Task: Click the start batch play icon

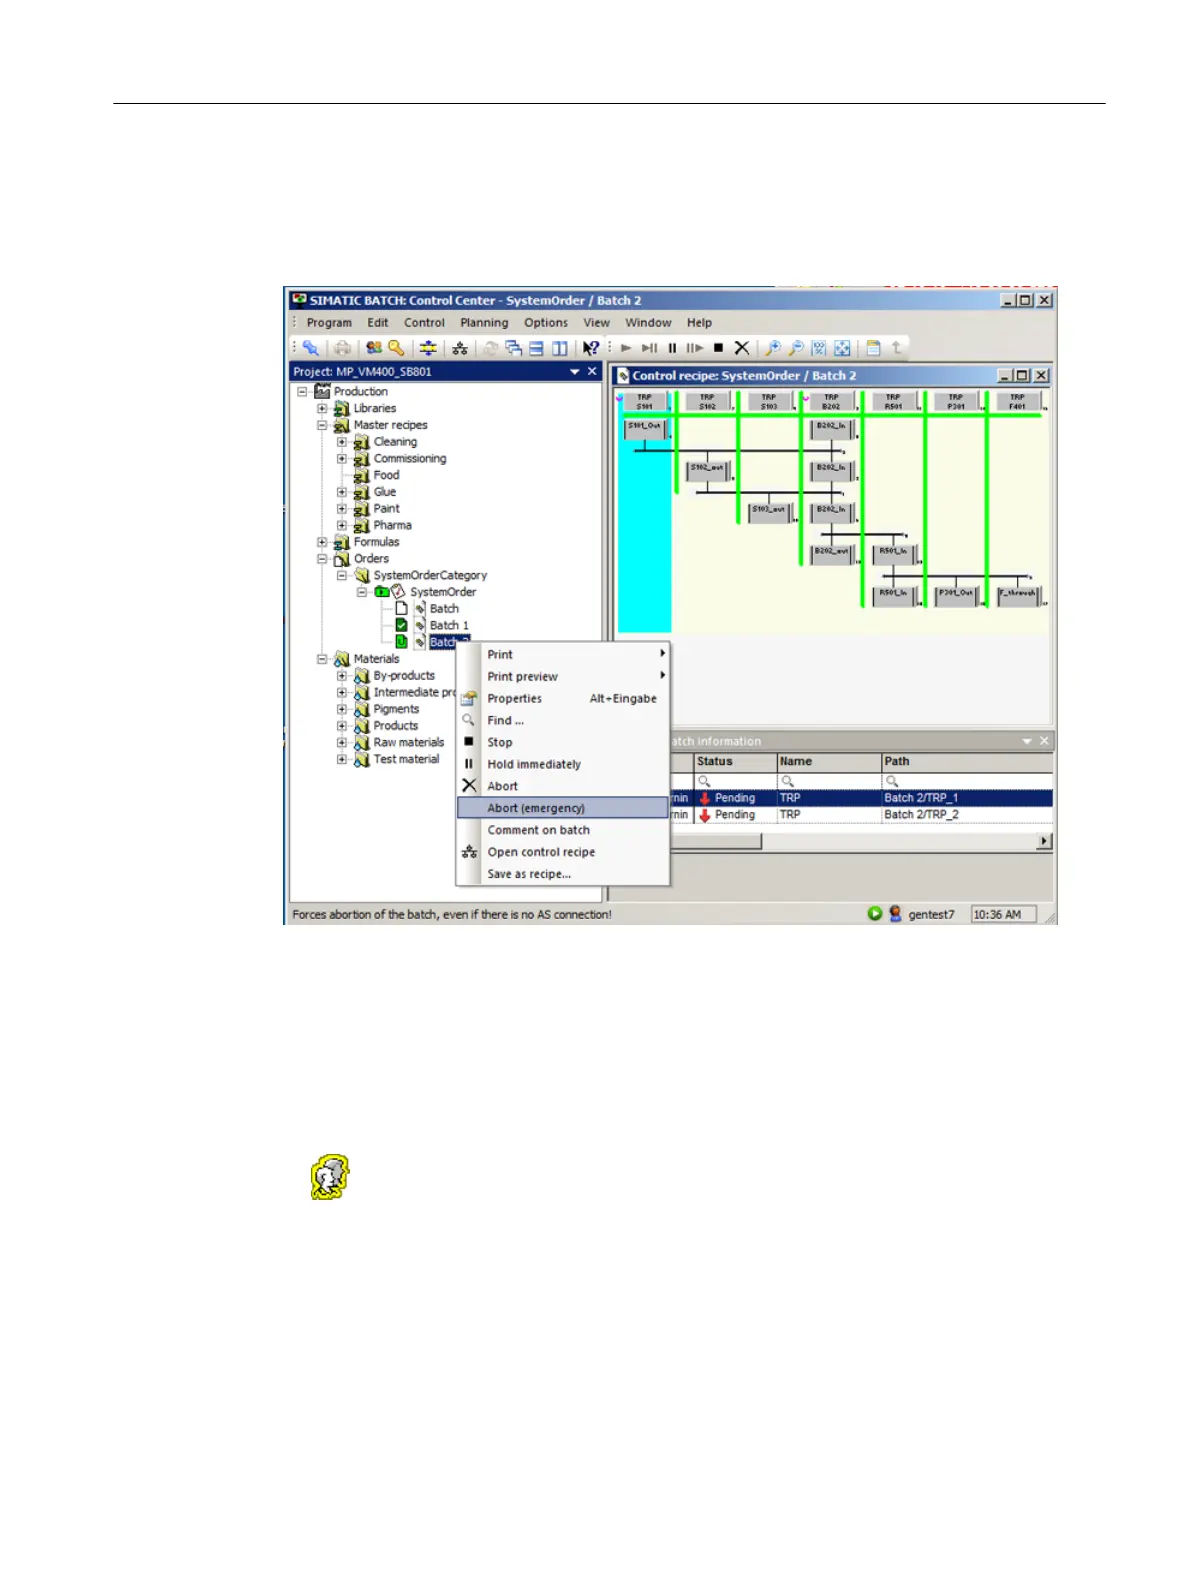Action: coord(626,348)
